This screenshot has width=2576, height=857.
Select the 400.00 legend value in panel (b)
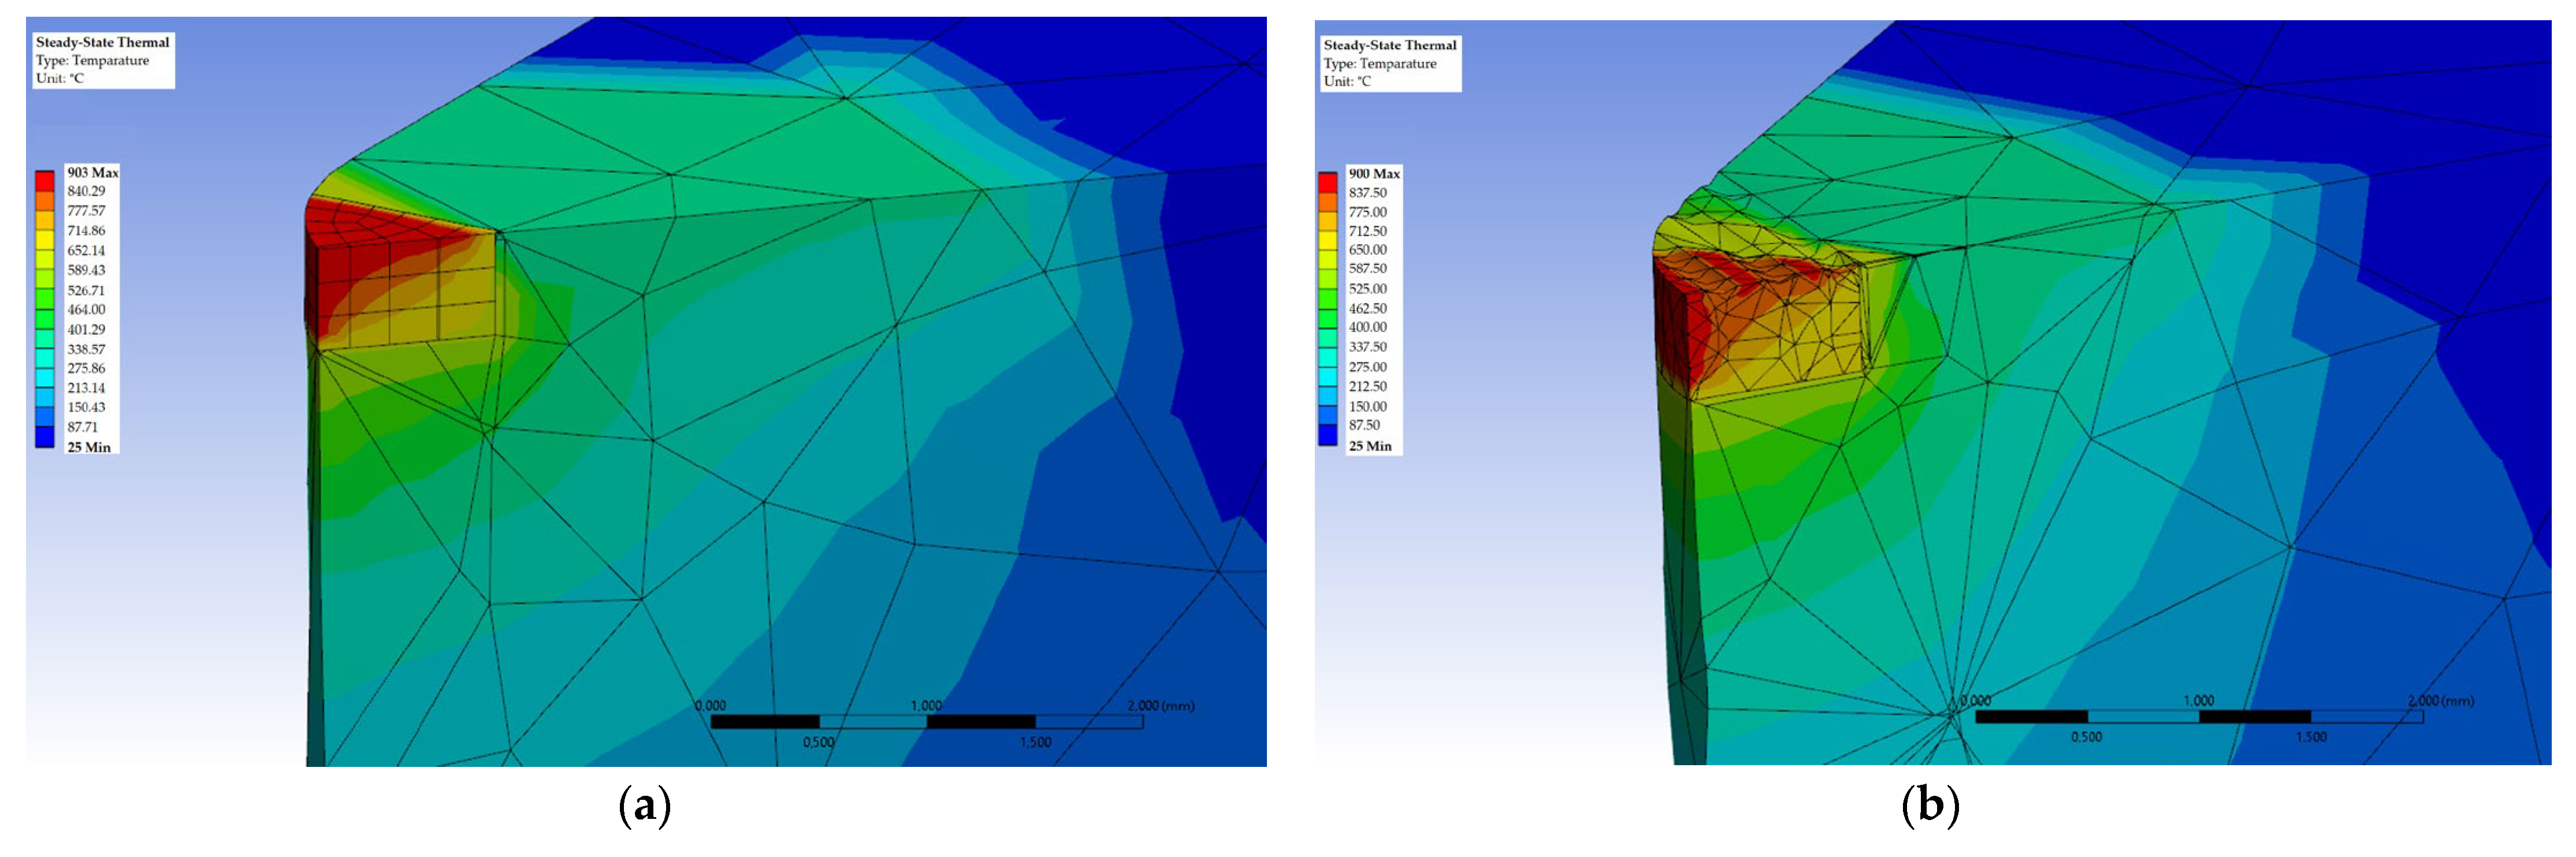point(1367,327)
